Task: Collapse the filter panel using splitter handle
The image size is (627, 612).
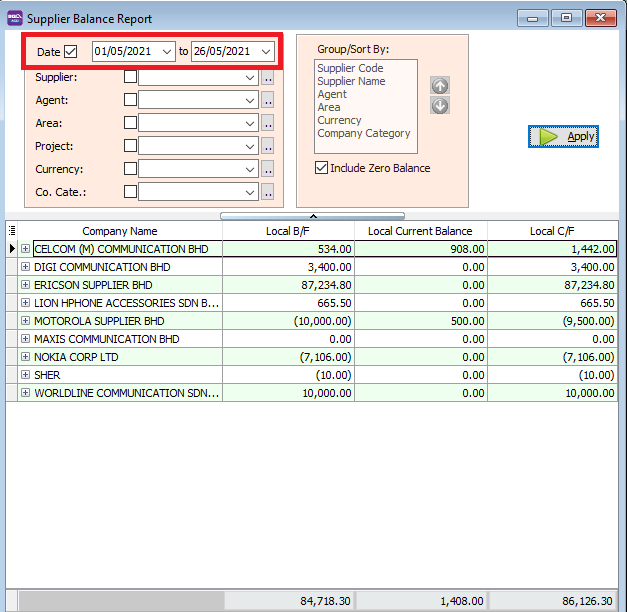Action: 312,215
